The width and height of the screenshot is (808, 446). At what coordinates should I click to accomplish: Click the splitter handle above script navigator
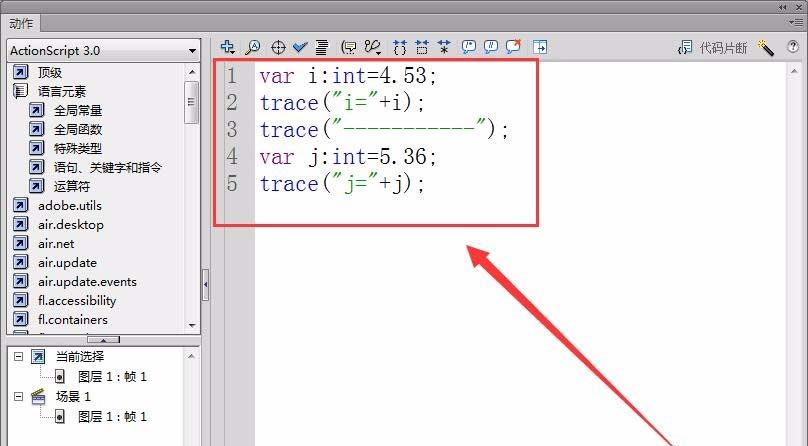click(103, 339)
